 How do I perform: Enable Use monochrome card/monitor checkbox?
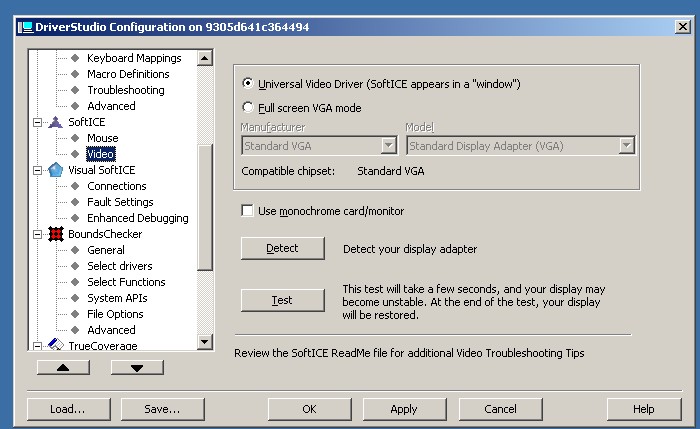click(x=247, y=210)
